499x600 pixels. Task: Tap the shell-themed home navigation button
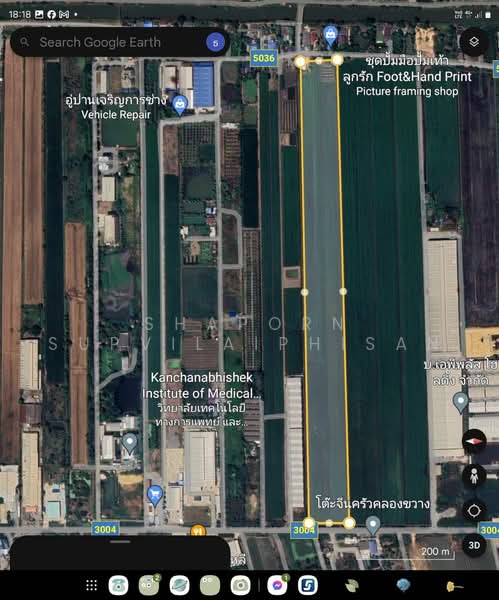(x=403, y=585)
